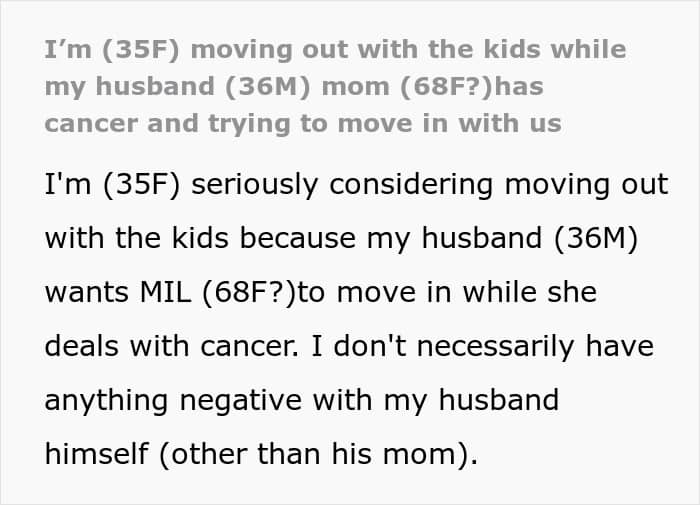Click '(36M)' in the body paragraph
The height and width of the screenshot is (505, 700).
coord(596,238)
